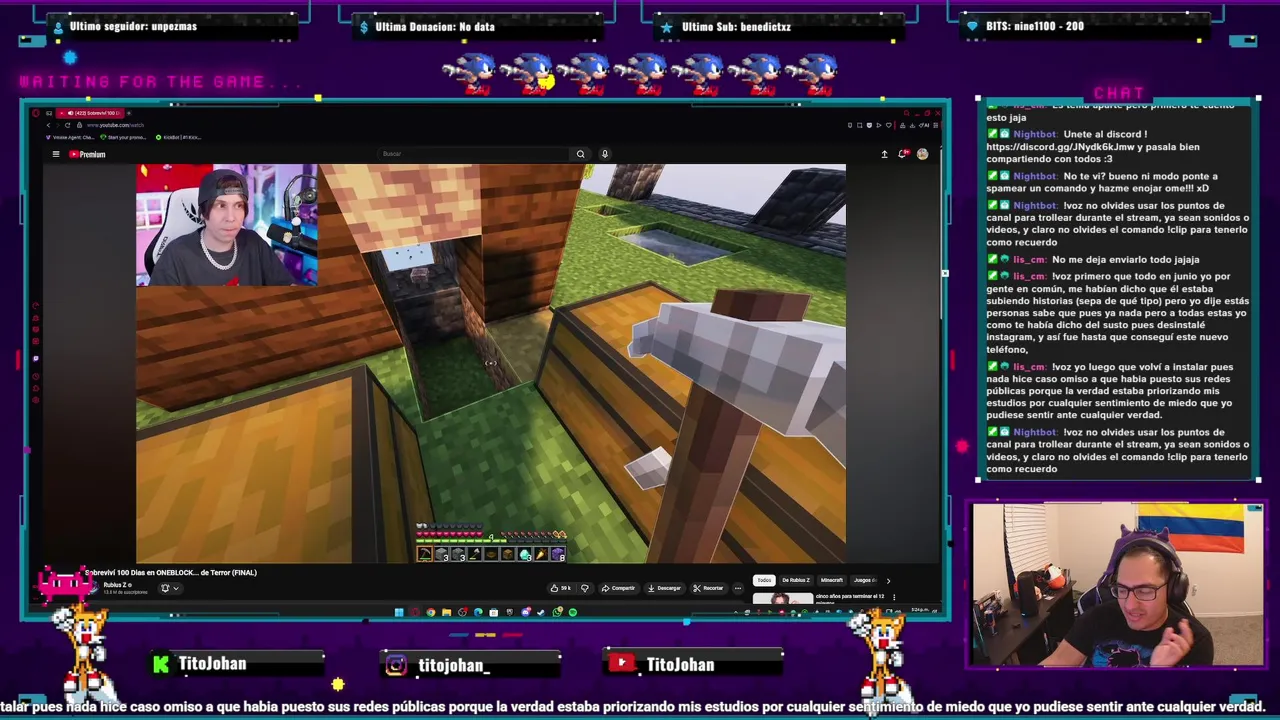Viewport: 1280px width, 720px height.
Task: Open a new browser tab with plus
Action: [x=129, y=113]
